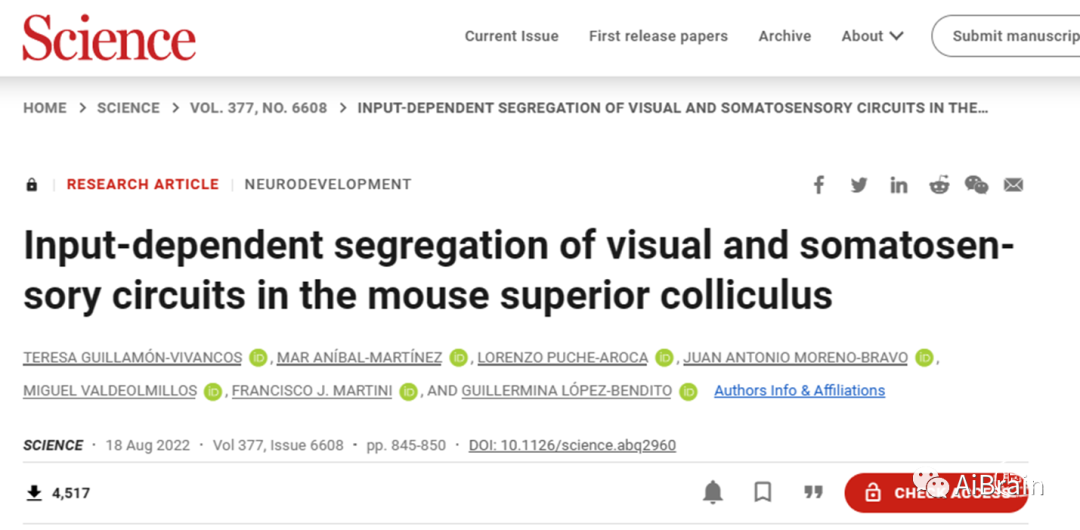Navigate to Vol. 377, No. 6608 breadcrumb
This screenshot has height=530, width=1080.
(x=258, y=108)
